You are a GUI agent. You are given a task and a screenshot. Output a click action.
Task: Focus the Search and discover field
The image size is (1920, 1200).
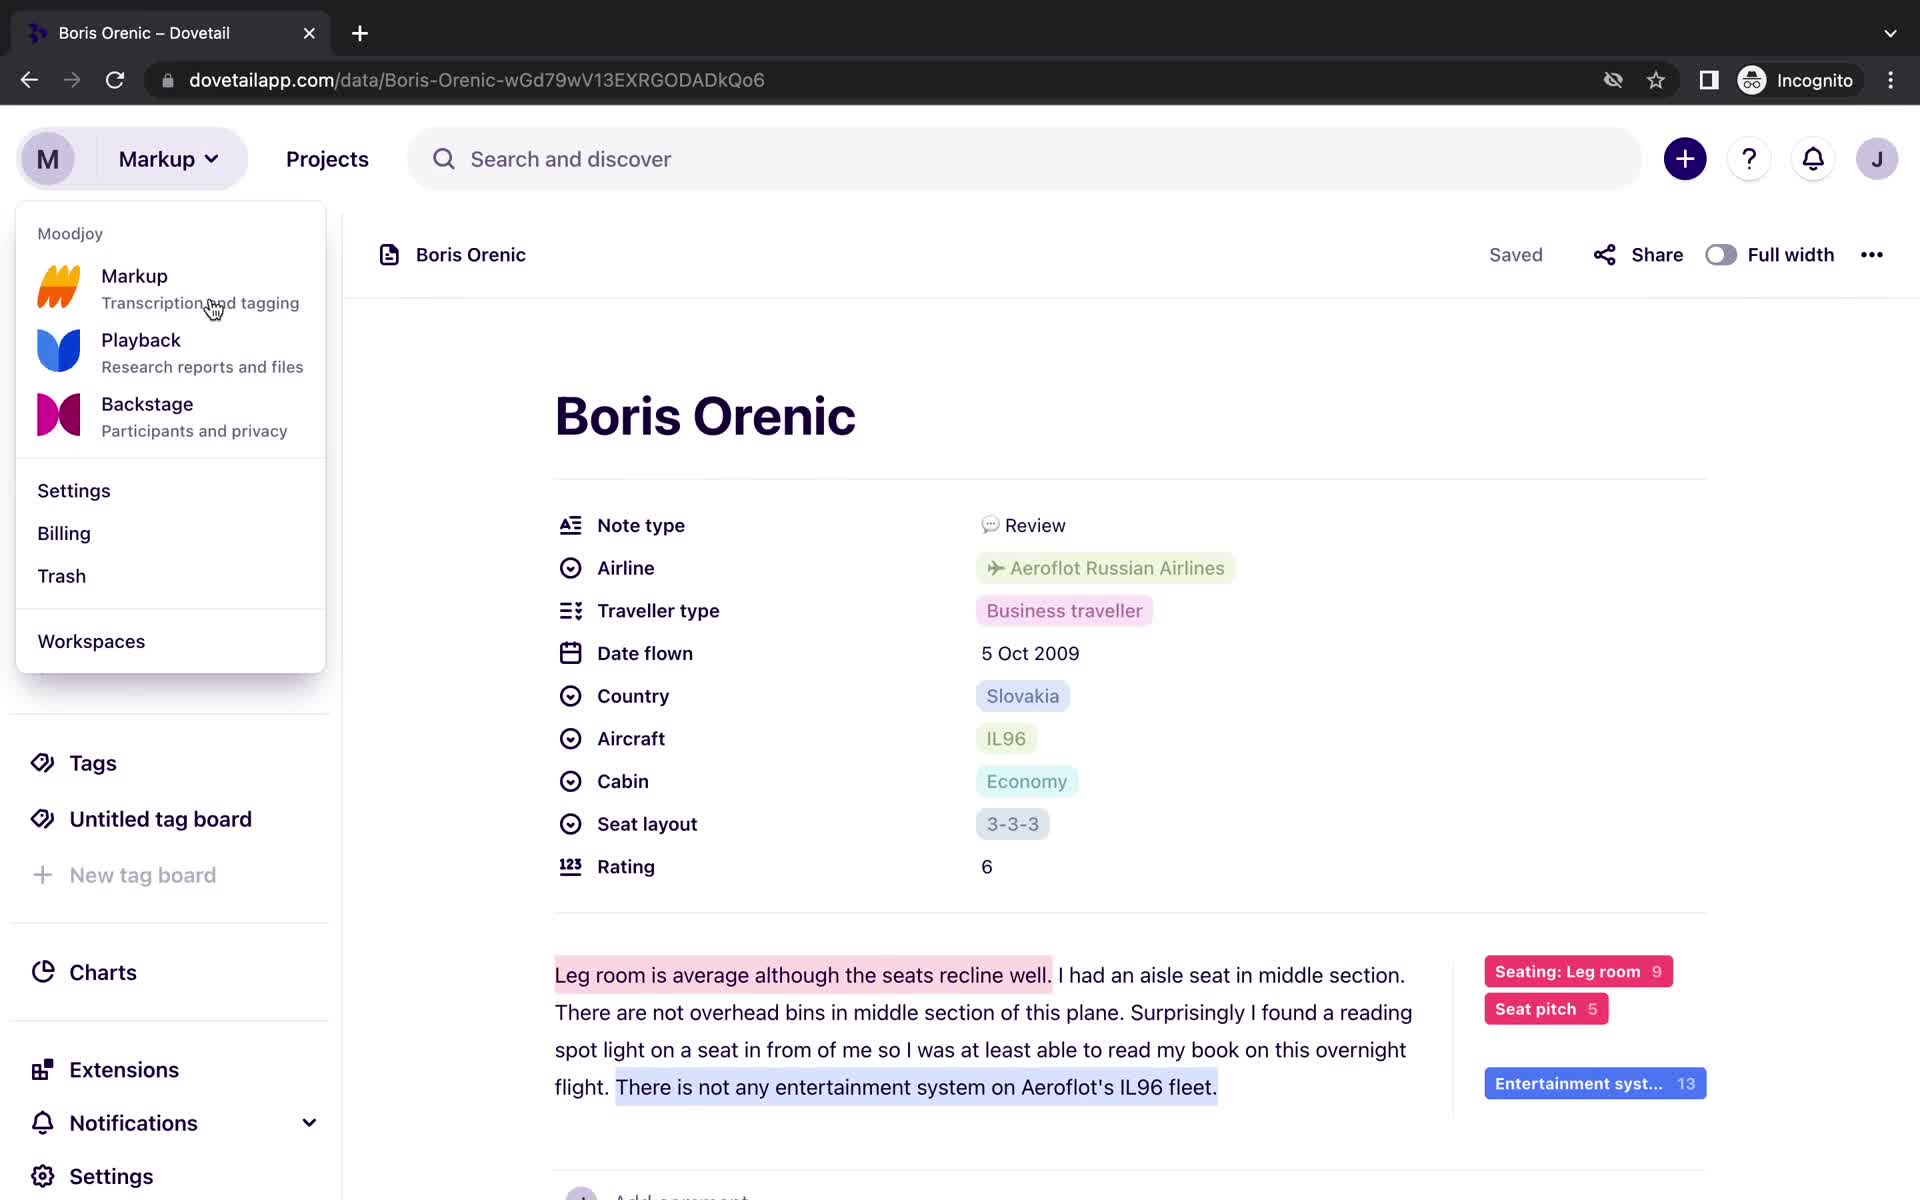[x=1024, y=159]
